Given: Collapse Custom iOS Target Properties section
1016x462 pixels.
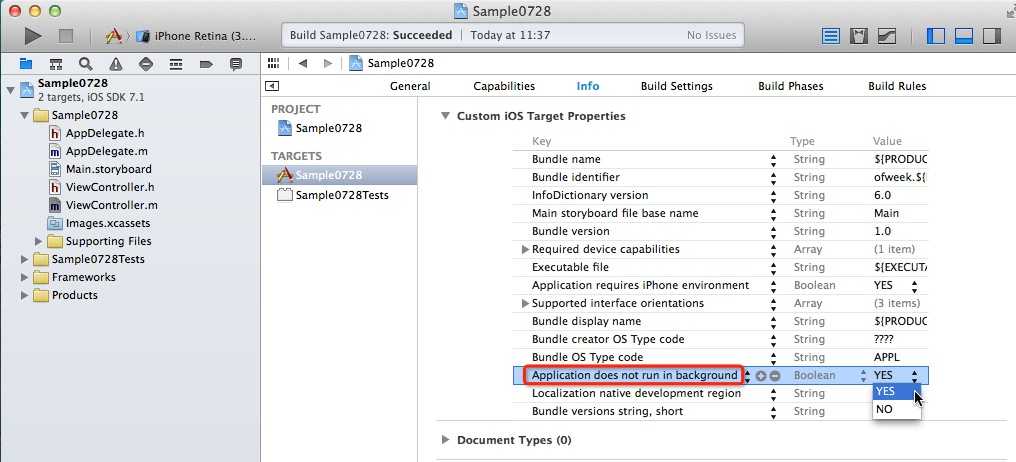Looking at the screenshot, I should (x=445, y=116).
